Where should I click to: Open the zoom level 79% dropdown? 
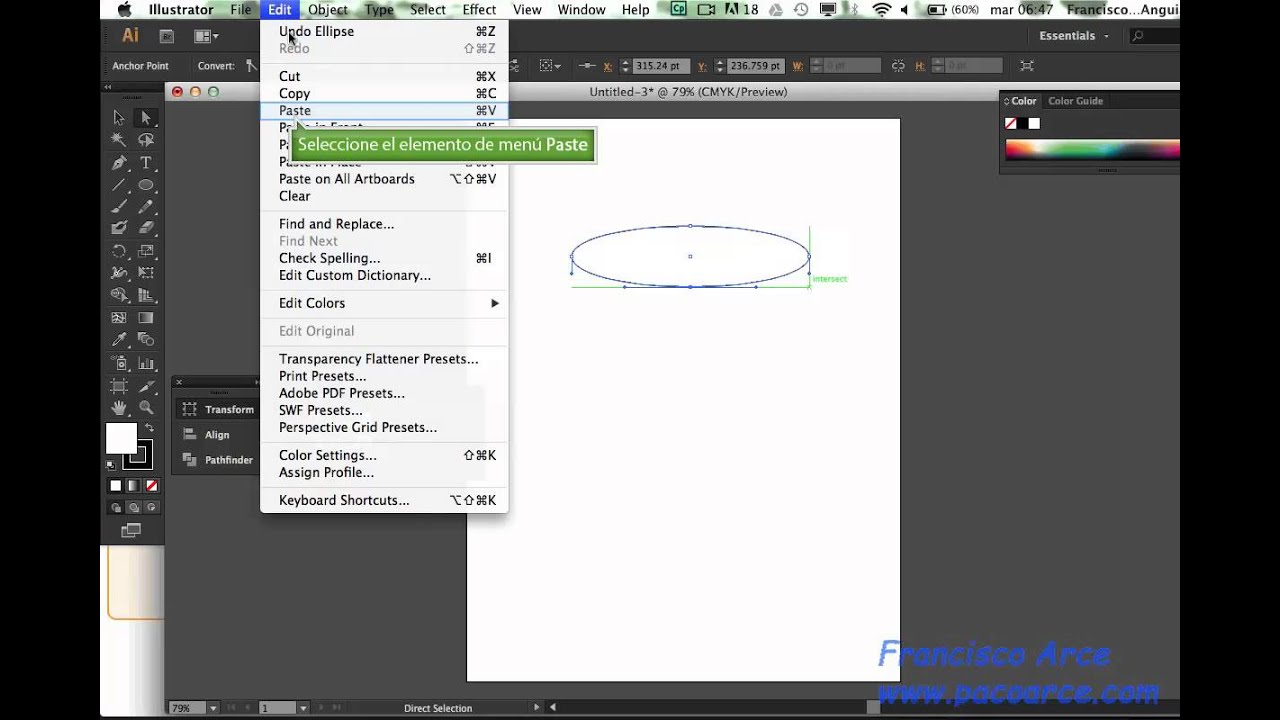coord(212,708)
